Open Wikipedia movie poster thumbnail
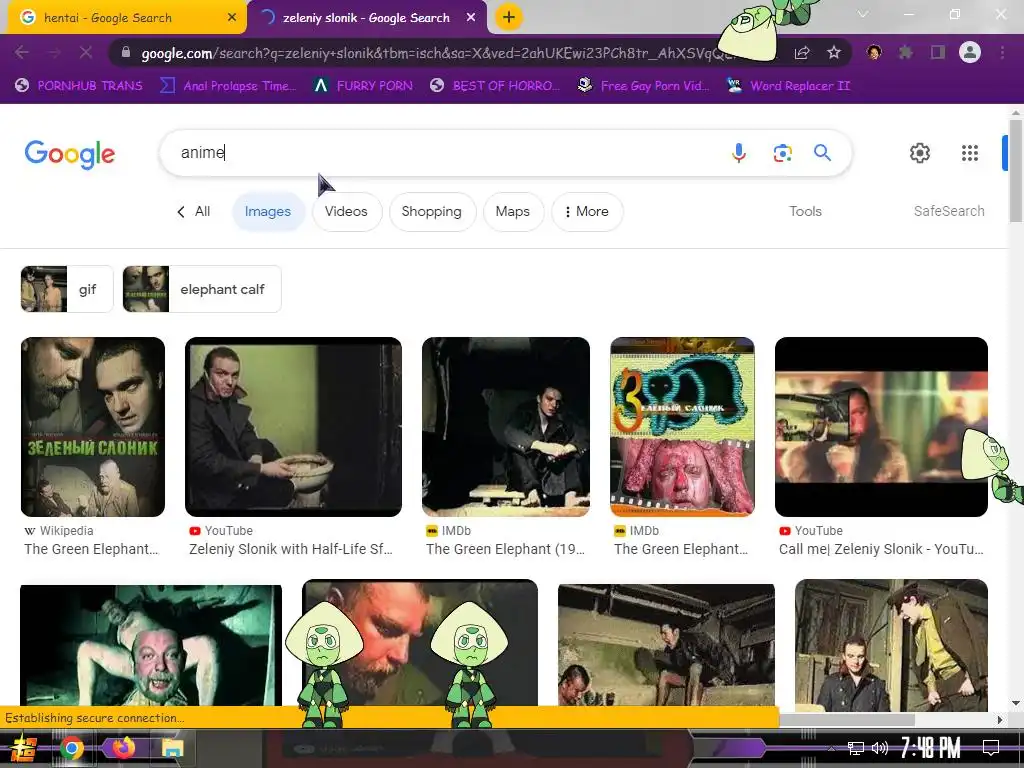Image resolution: width=1024 pixels, height=768 pixels. (x=93, y=427)
